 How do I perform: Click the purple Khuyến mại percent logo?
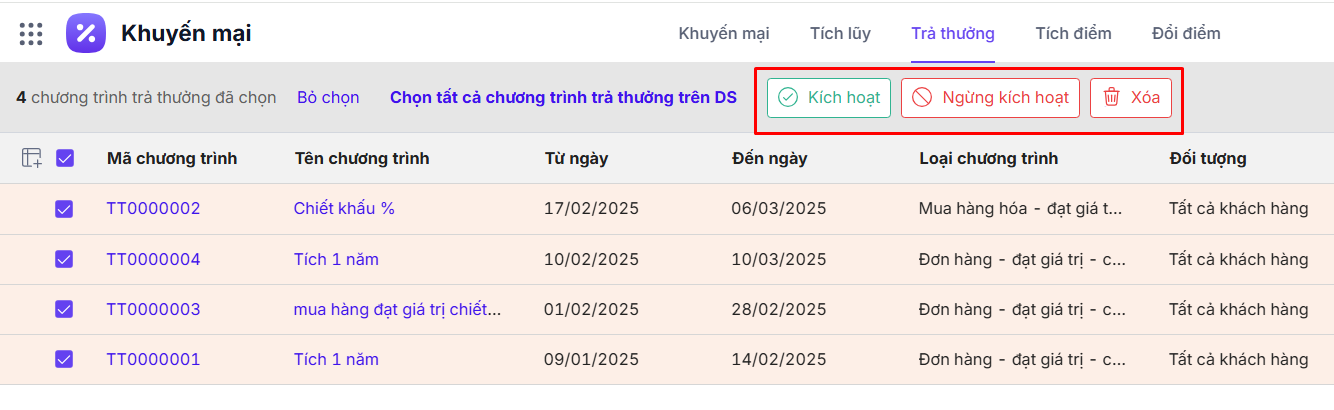(86, 34)
